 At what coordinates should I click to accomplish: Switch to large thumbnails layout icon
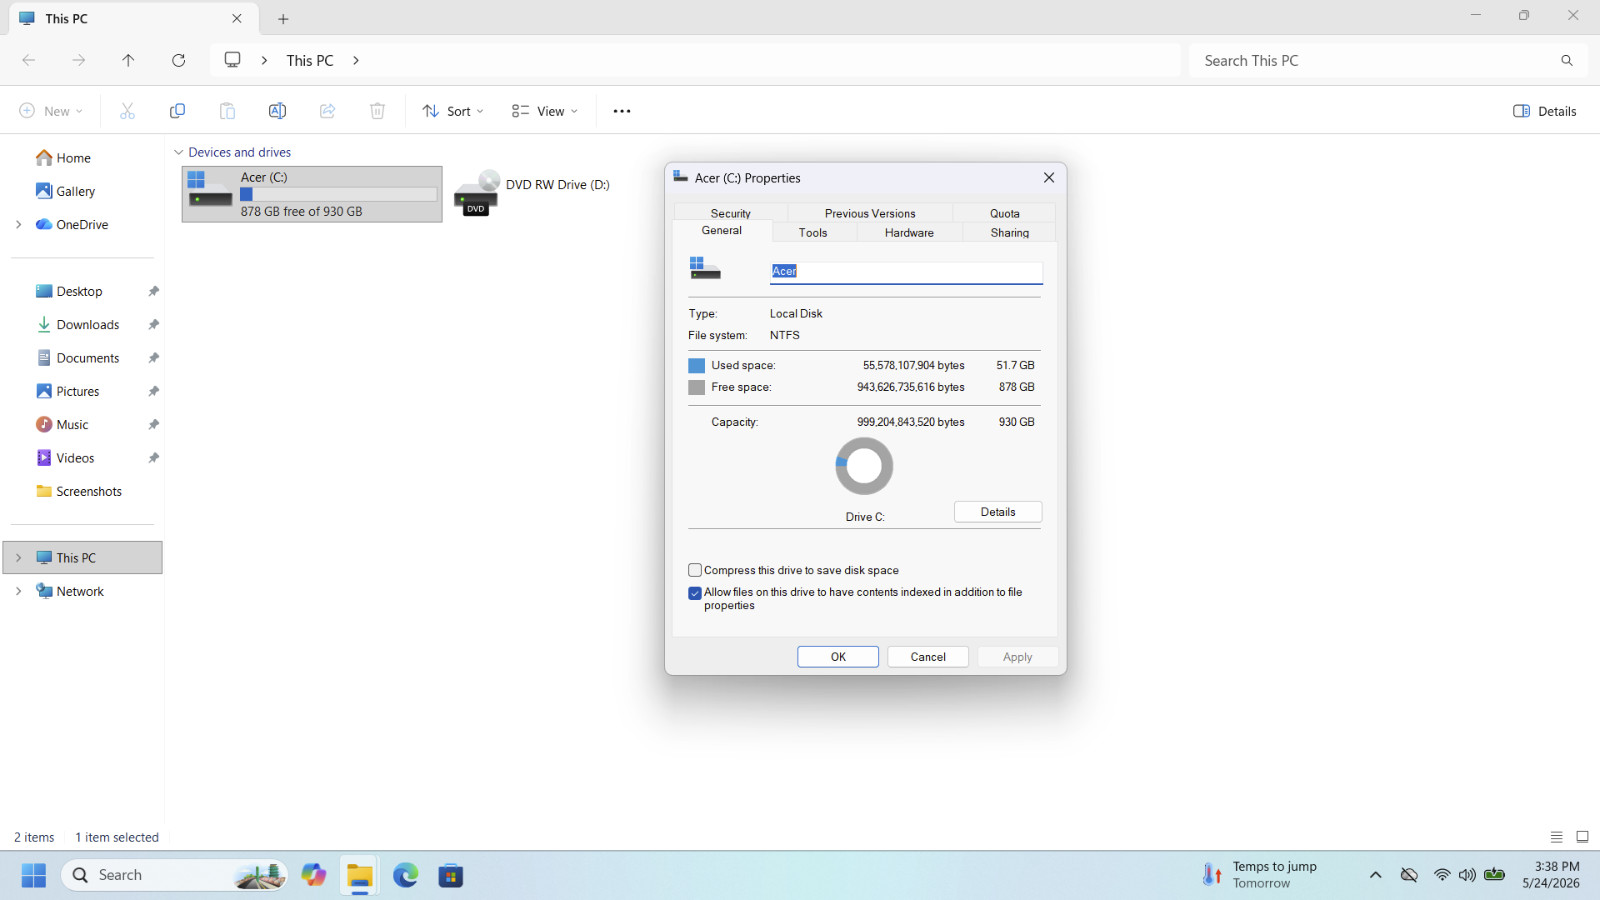tap(1582, 837)
